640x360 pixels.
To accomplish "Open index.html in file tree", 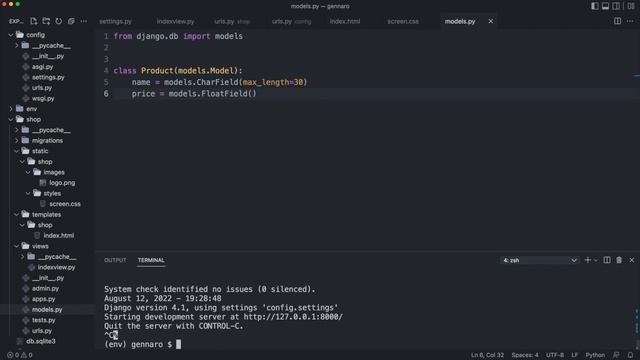I will click(59, 236).
